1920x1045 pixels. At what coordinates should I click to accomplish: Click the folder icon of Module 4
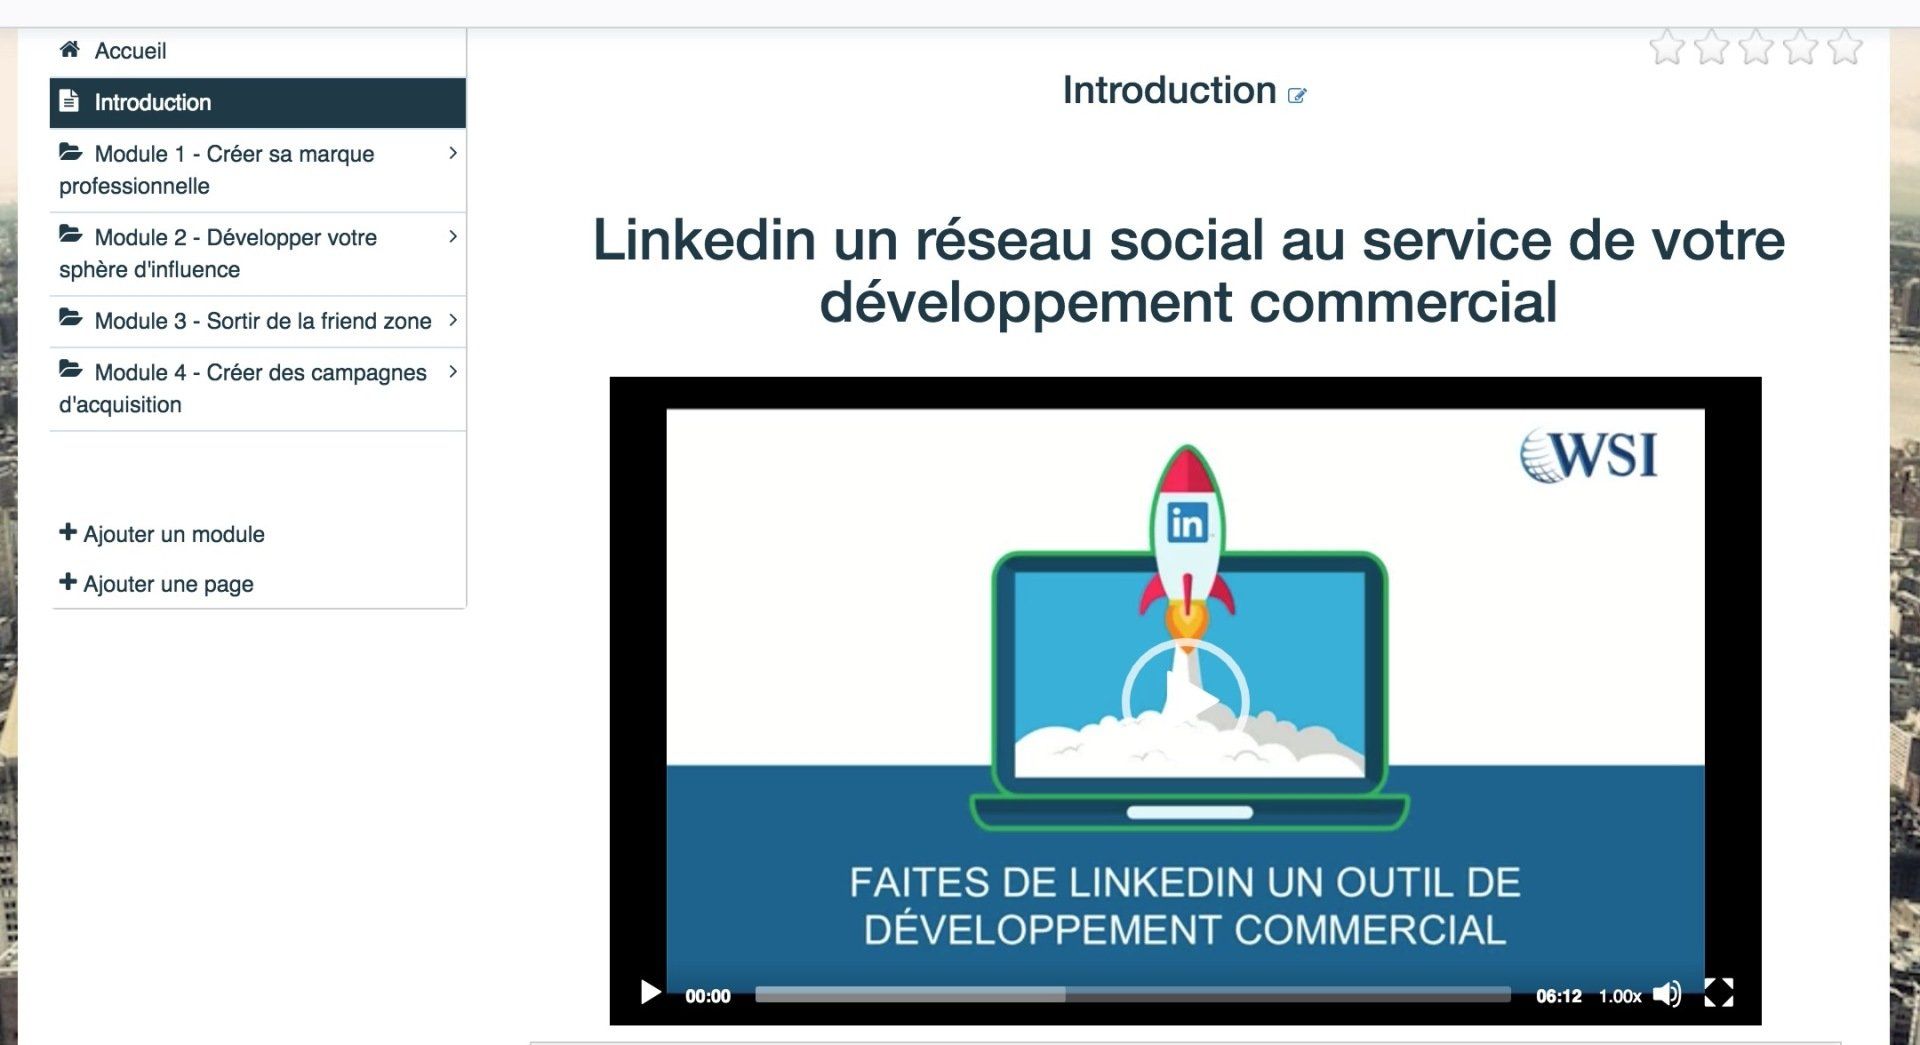coord(70,370)
